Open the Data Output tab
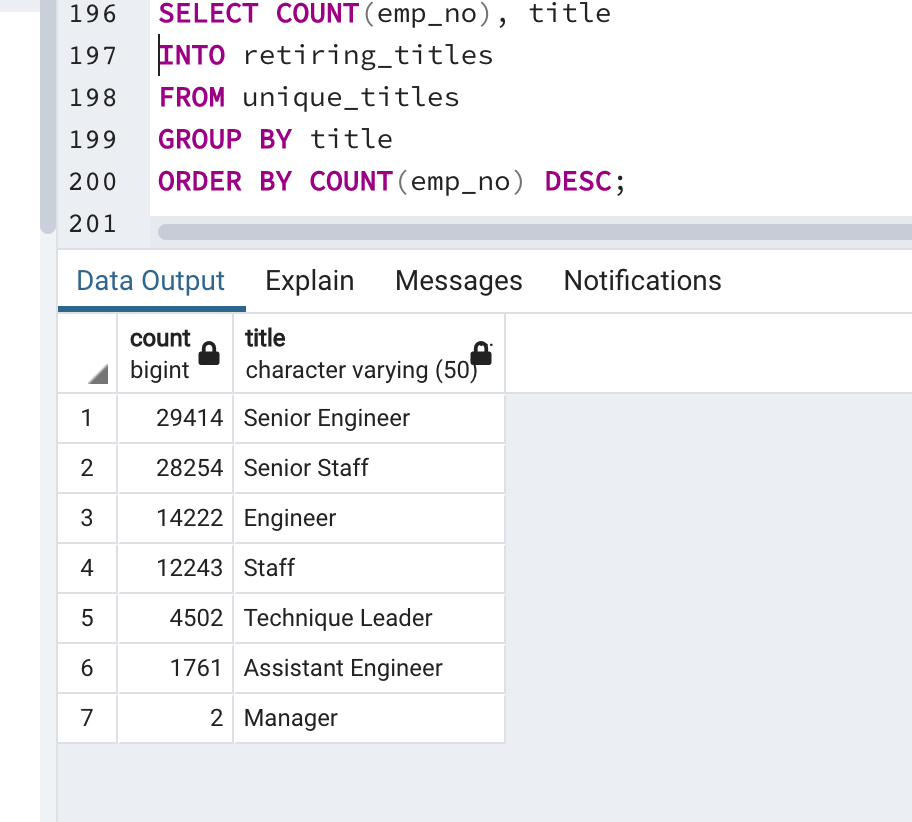This screenshot has width=912, height=822. (151, 282)
